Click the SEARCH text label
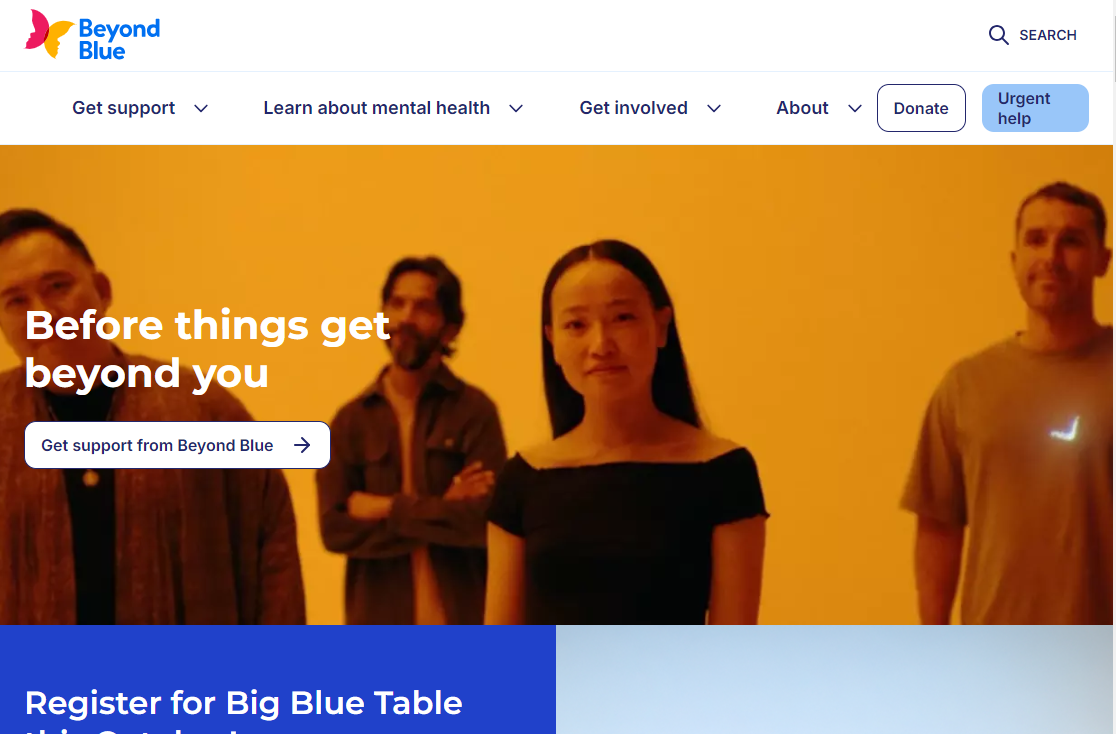The height and width of the screenshot is (734, 1116). click(x=1048, y=35)
